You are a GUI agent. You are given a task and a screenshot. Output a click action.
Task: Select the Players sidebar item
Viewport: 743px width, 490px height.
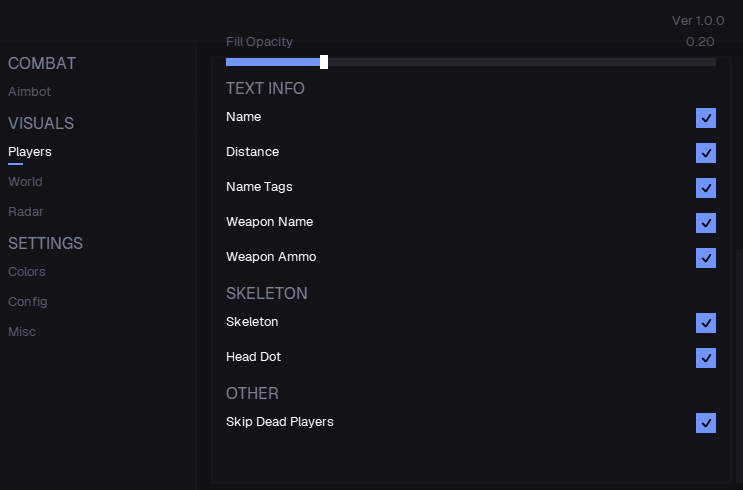(30, 152)
